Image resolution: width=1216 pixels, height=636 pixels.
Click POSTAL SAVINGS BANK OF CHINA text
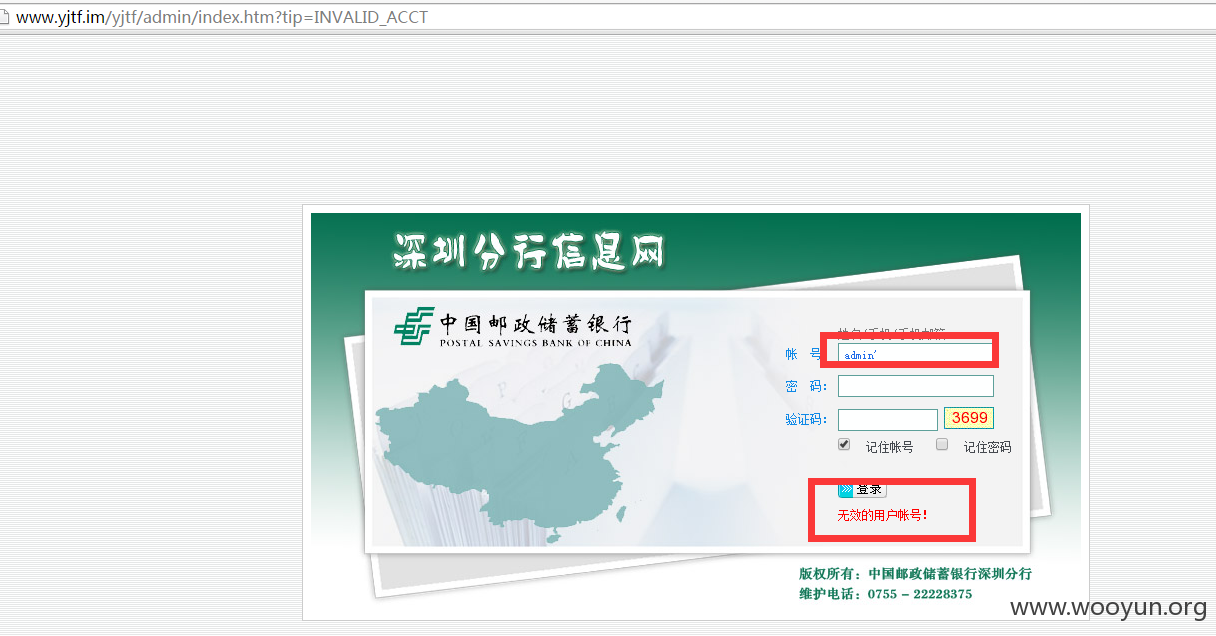click(x=536, y=343)
